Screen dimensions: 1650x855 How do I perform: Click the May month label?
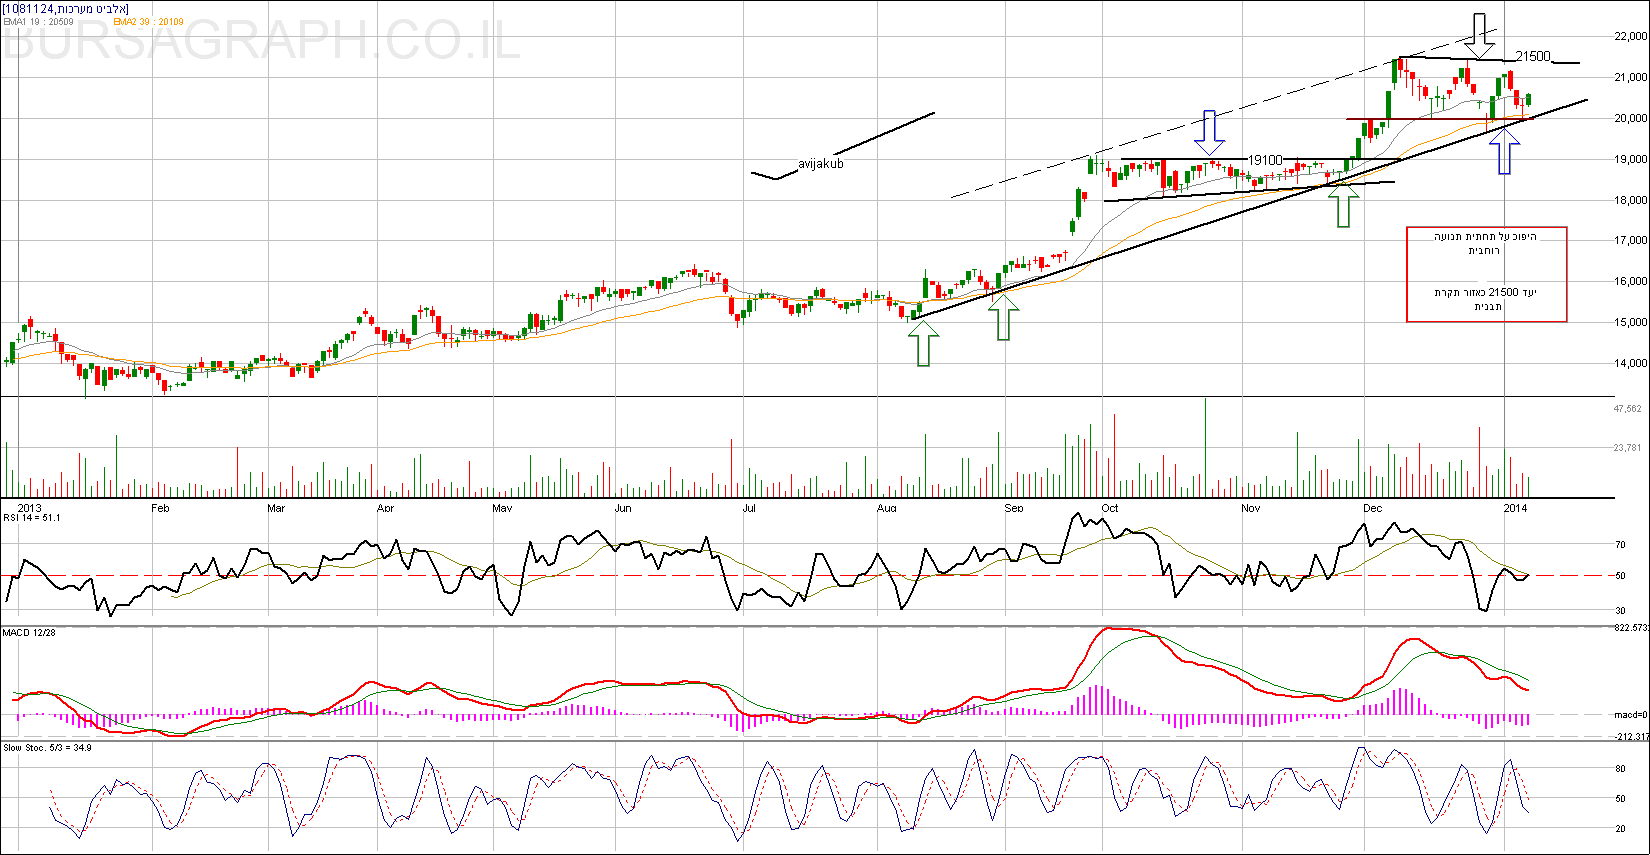(x=503, y=508)
